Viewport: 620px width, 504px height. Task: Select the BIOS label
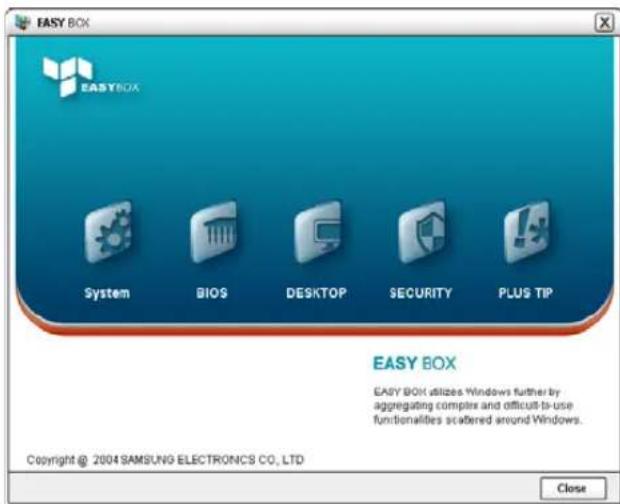tap(212, 293)
